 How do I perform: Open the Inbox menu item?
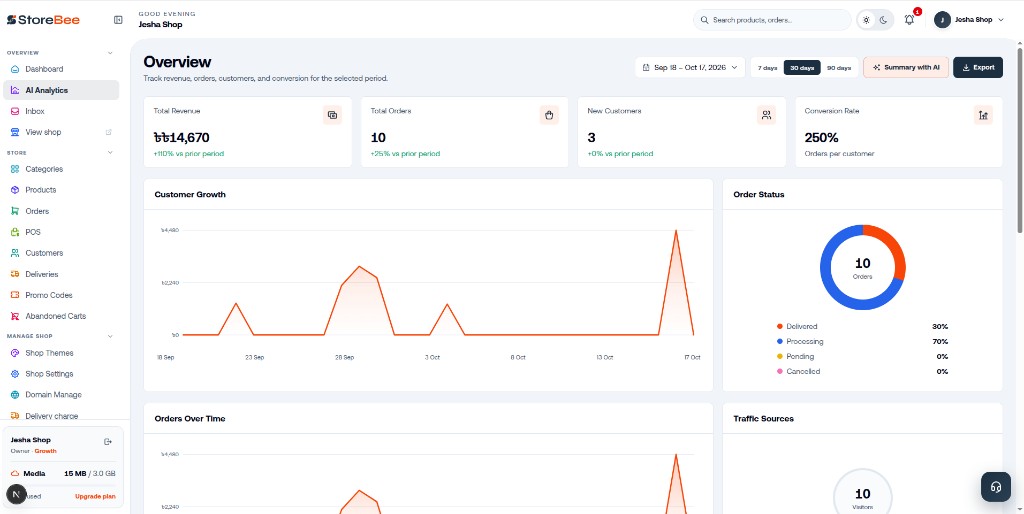pyautogui.click(x=61, y=111)
